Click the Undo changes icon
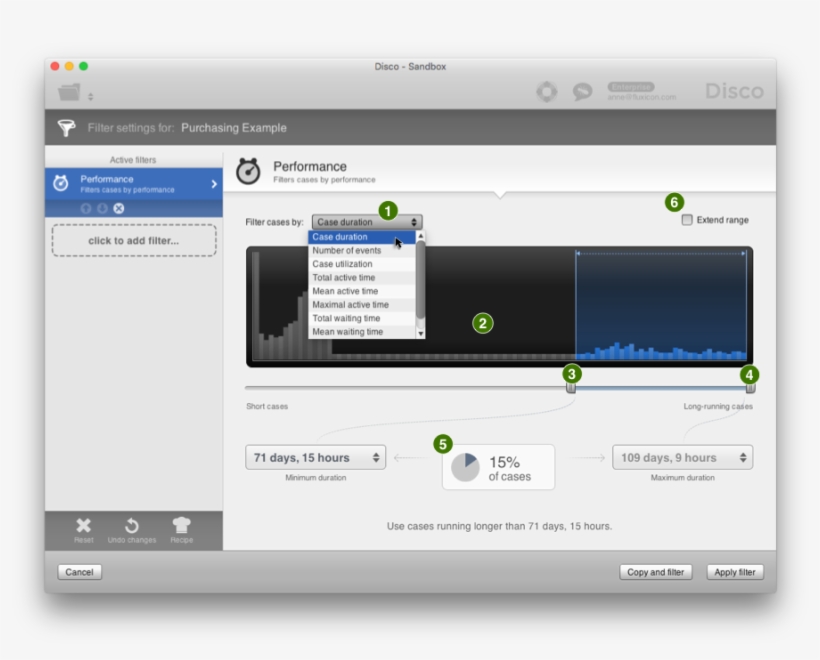Viewport: 820px width, 660px height. tap(132, 526)
